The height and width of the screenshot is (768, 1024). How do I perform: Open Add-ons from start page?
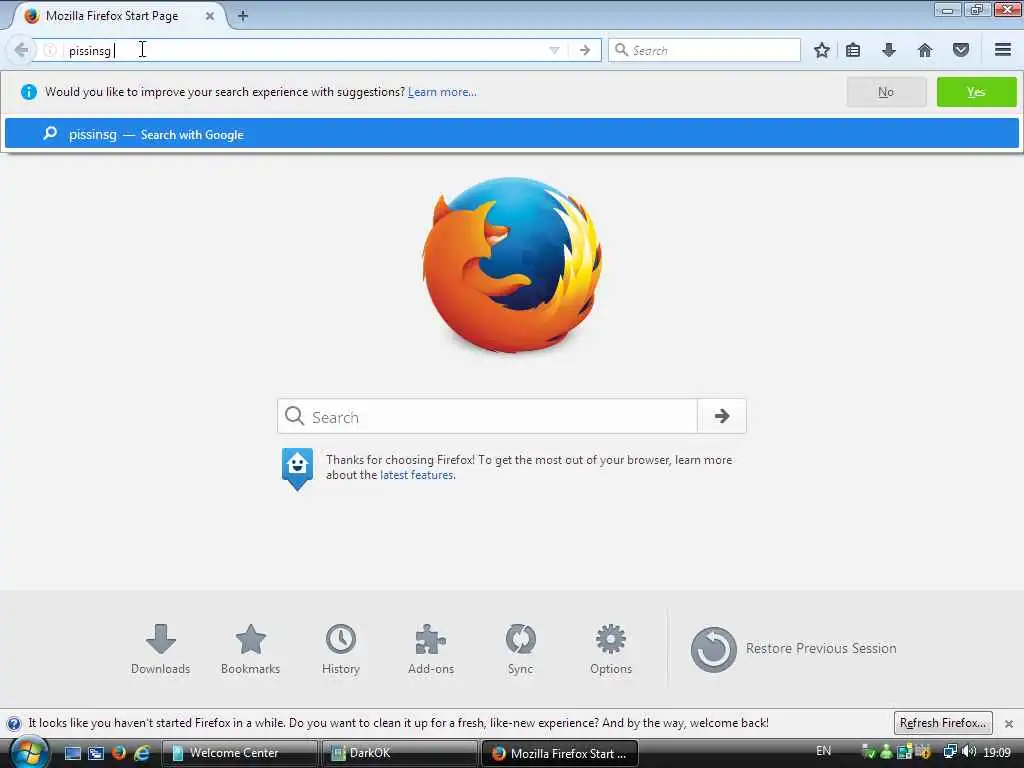[430, 650]
